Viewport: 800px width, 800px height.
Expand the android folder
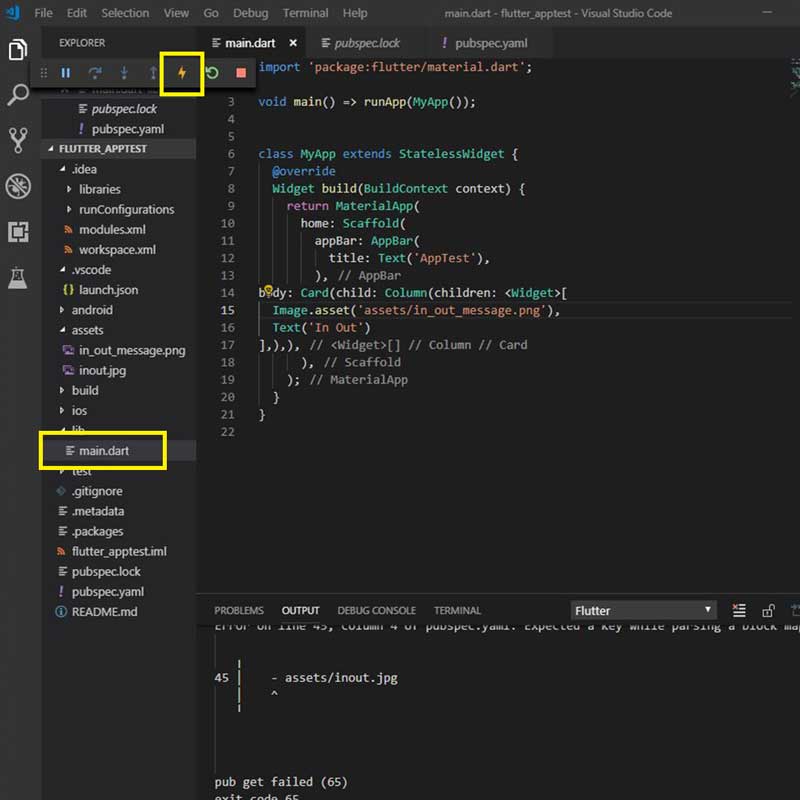[91, 310]
